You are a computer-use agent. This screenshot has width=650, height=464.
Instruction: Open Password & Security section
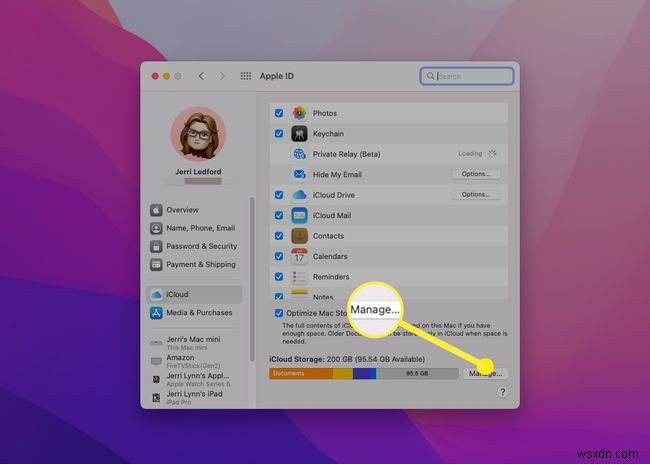(x=193, y=246)
